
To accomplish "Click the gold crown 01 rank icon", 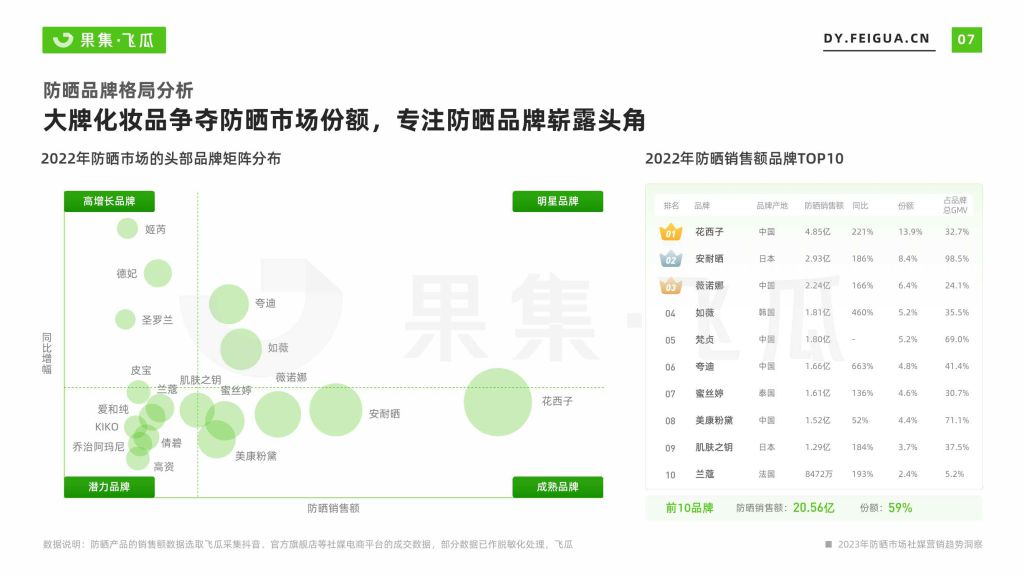I will pyautogui.click(x=671, y=232).
